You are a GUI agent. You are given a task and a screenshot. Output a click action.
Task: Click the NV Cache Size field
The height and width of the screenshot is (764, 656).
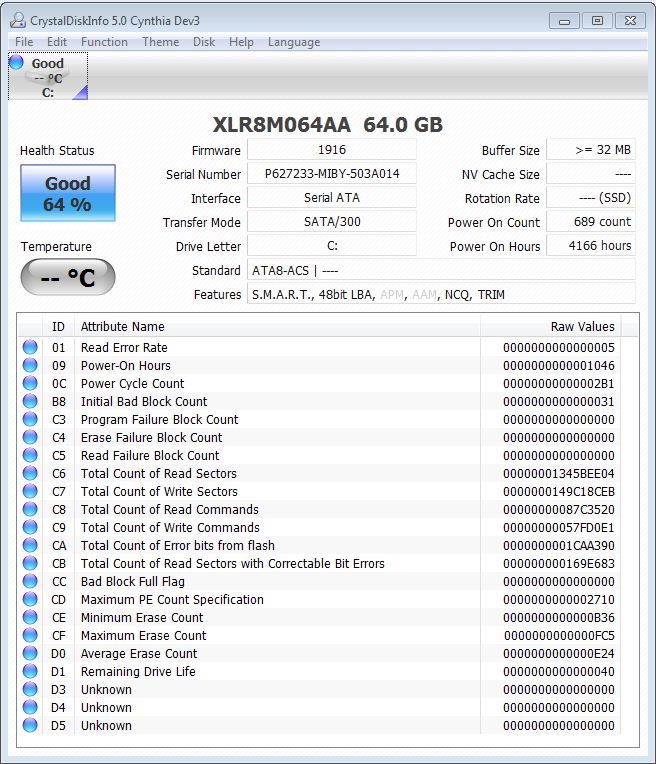point(591,173)
